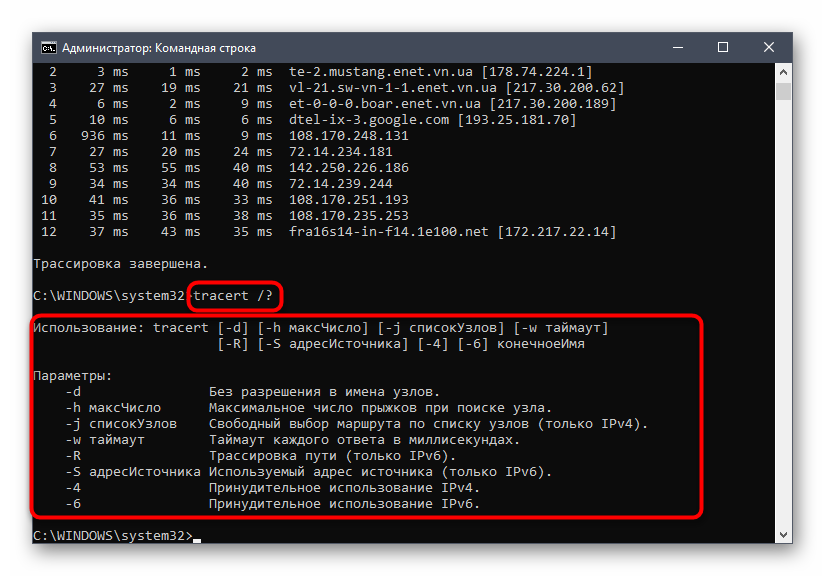
Task: Click 'Трассировка завершена.' line
Action: tap(120, 264)
